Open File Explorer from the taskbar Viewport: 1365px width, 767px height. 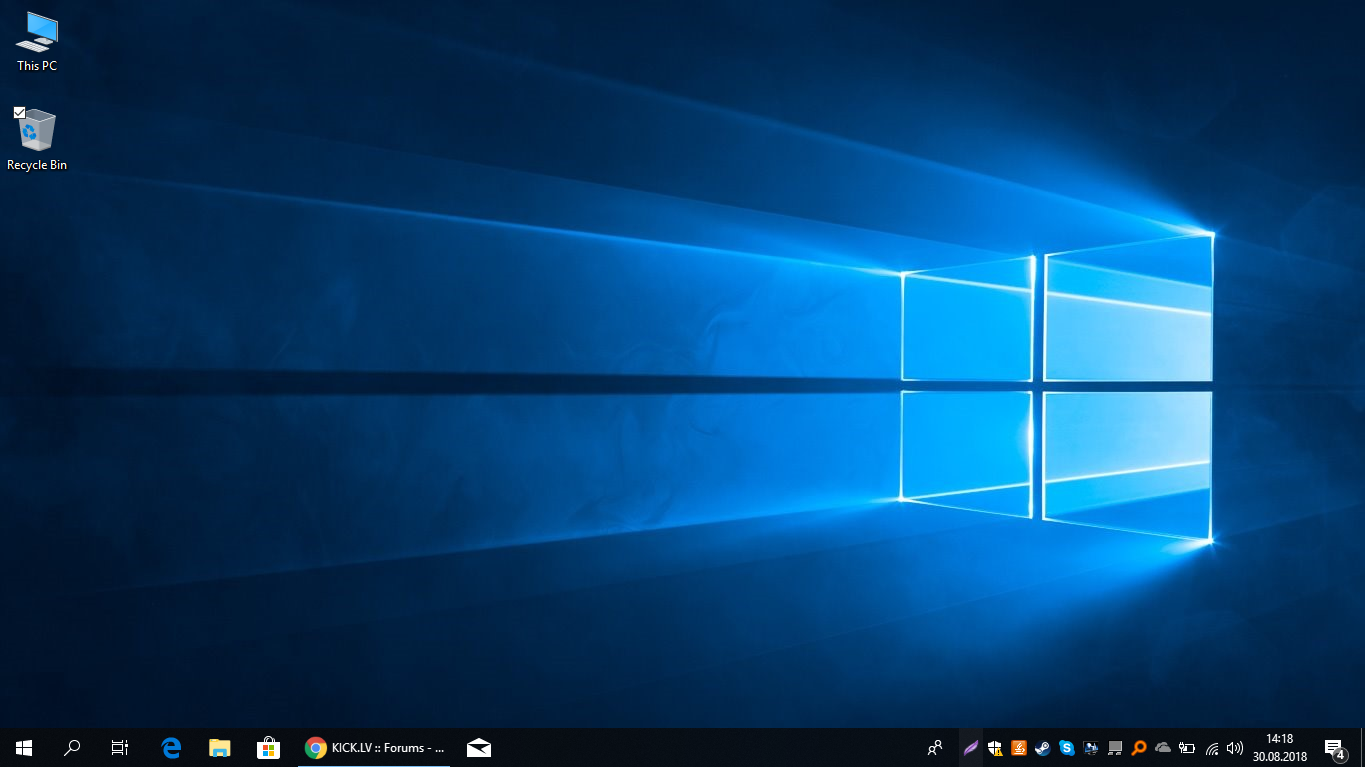point(219,747)
